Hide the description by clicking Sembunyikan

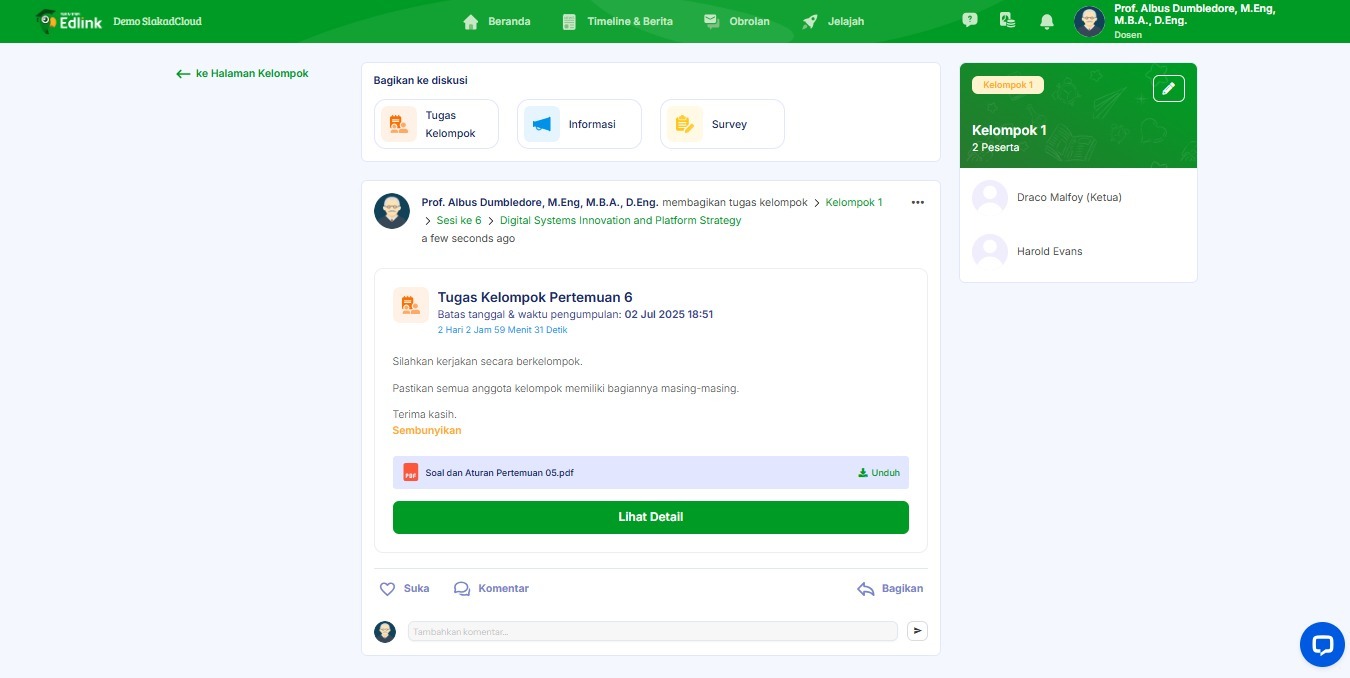(x=426, y=430)
